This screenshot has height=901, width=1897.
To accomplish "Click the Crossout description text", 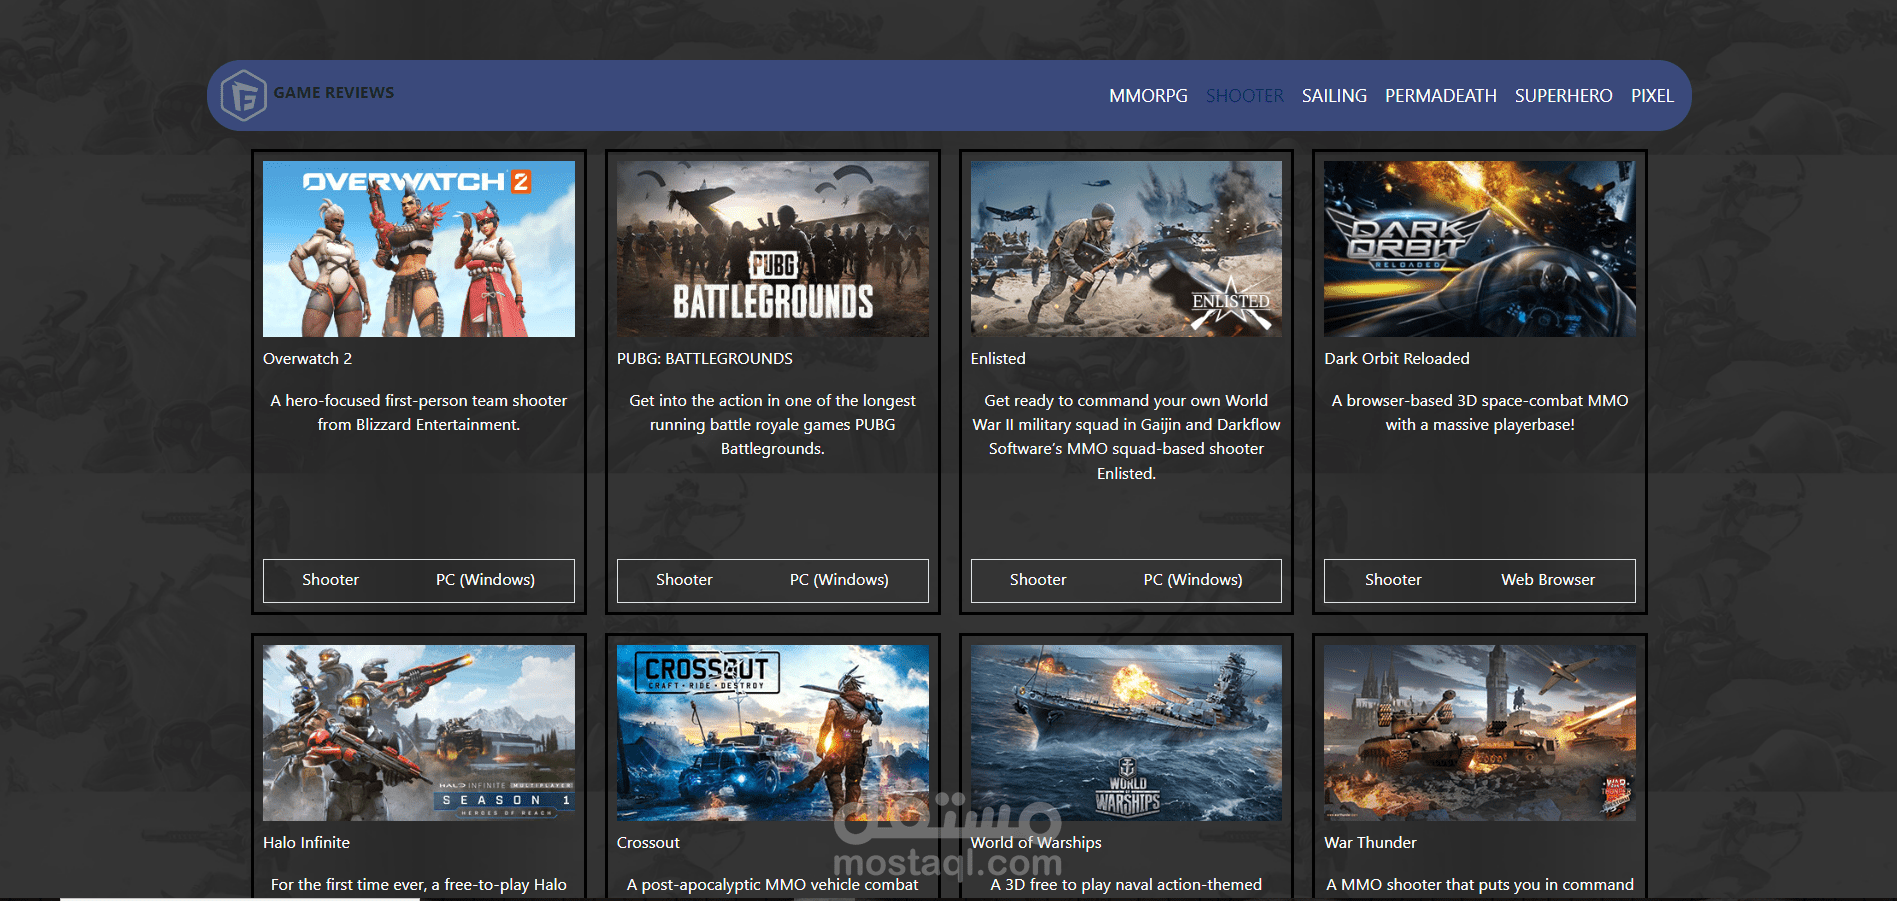I will (x=773, y=885).
